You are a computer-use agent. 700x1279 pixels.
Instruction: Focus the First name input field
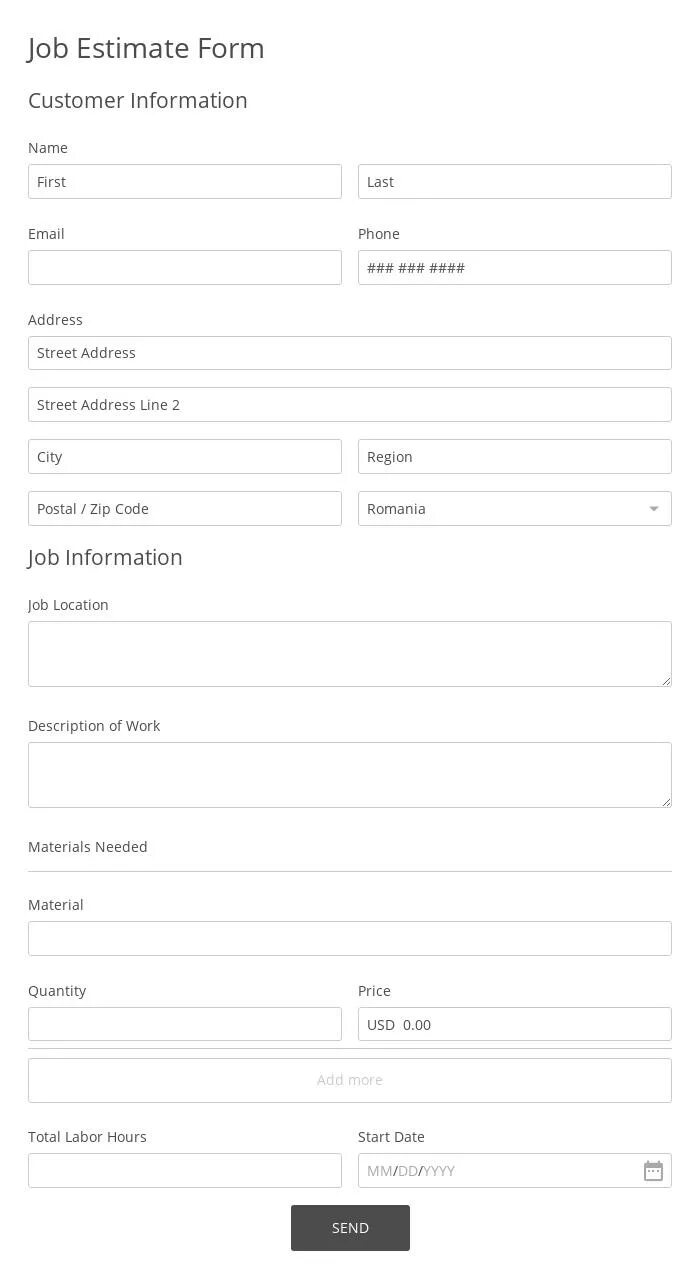185,182
